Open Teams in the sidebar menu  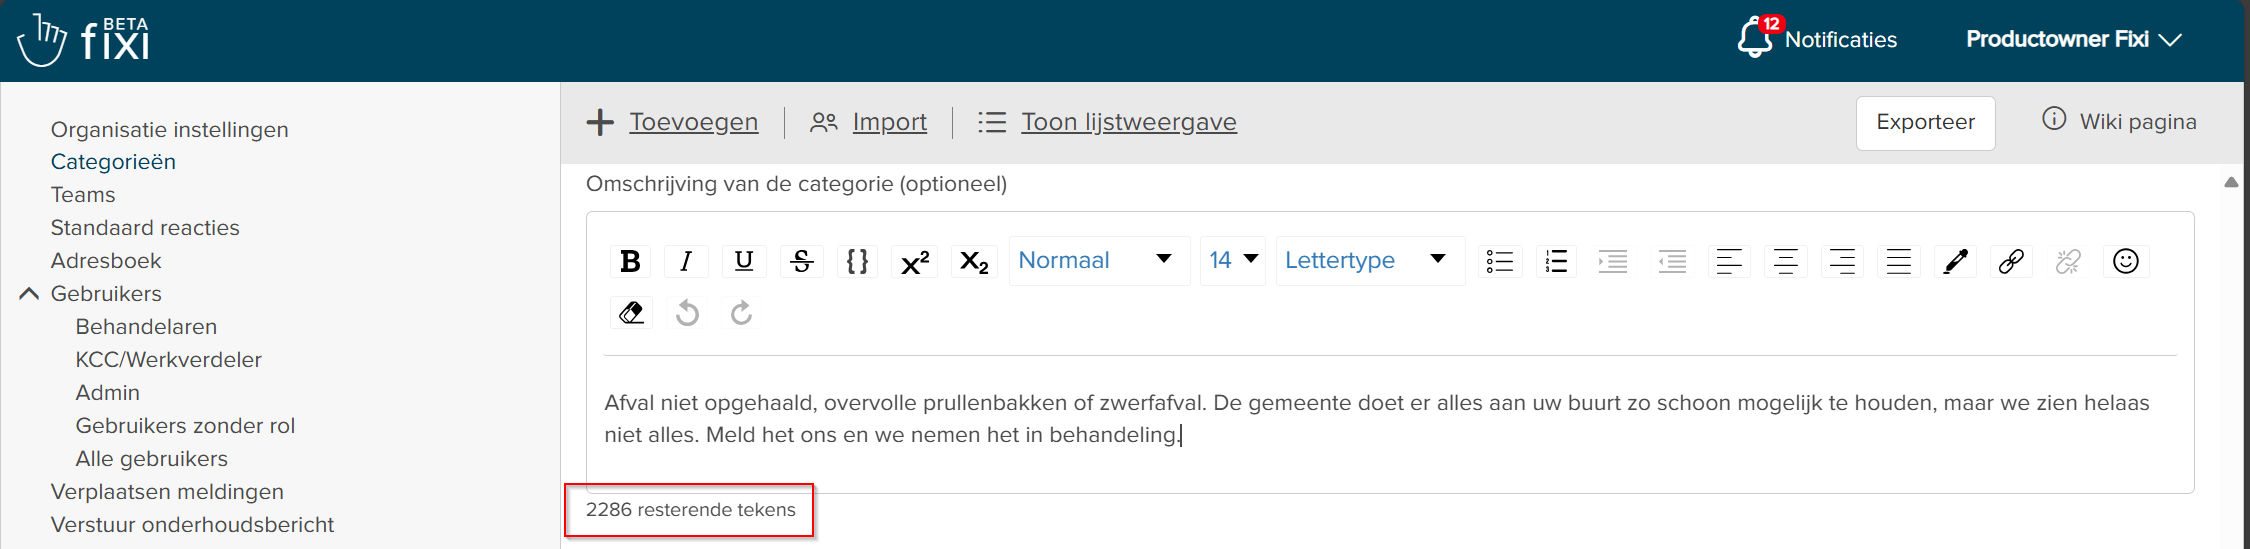83,195
